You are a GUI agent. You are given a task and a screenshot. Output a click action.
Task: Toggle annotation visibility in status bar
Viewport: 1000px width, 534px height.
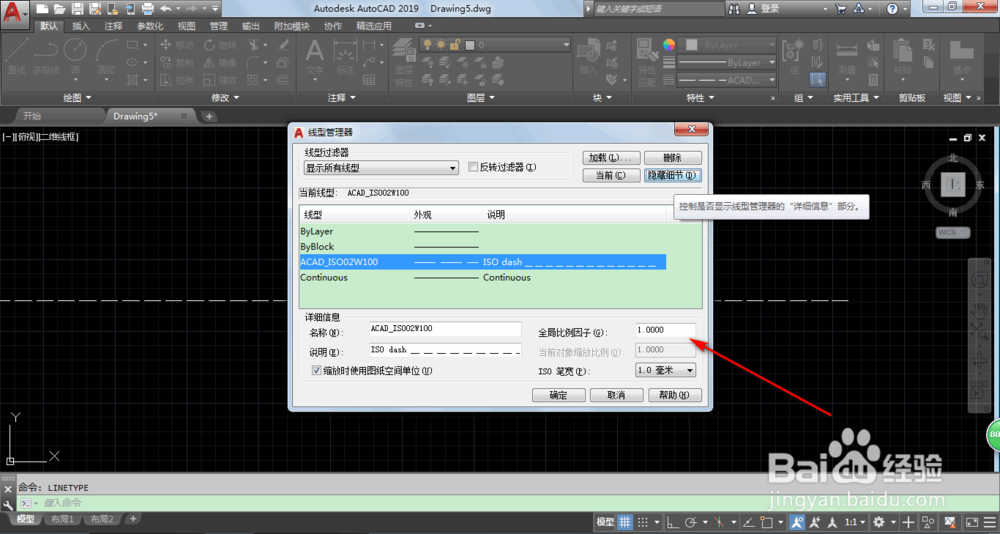797,522
